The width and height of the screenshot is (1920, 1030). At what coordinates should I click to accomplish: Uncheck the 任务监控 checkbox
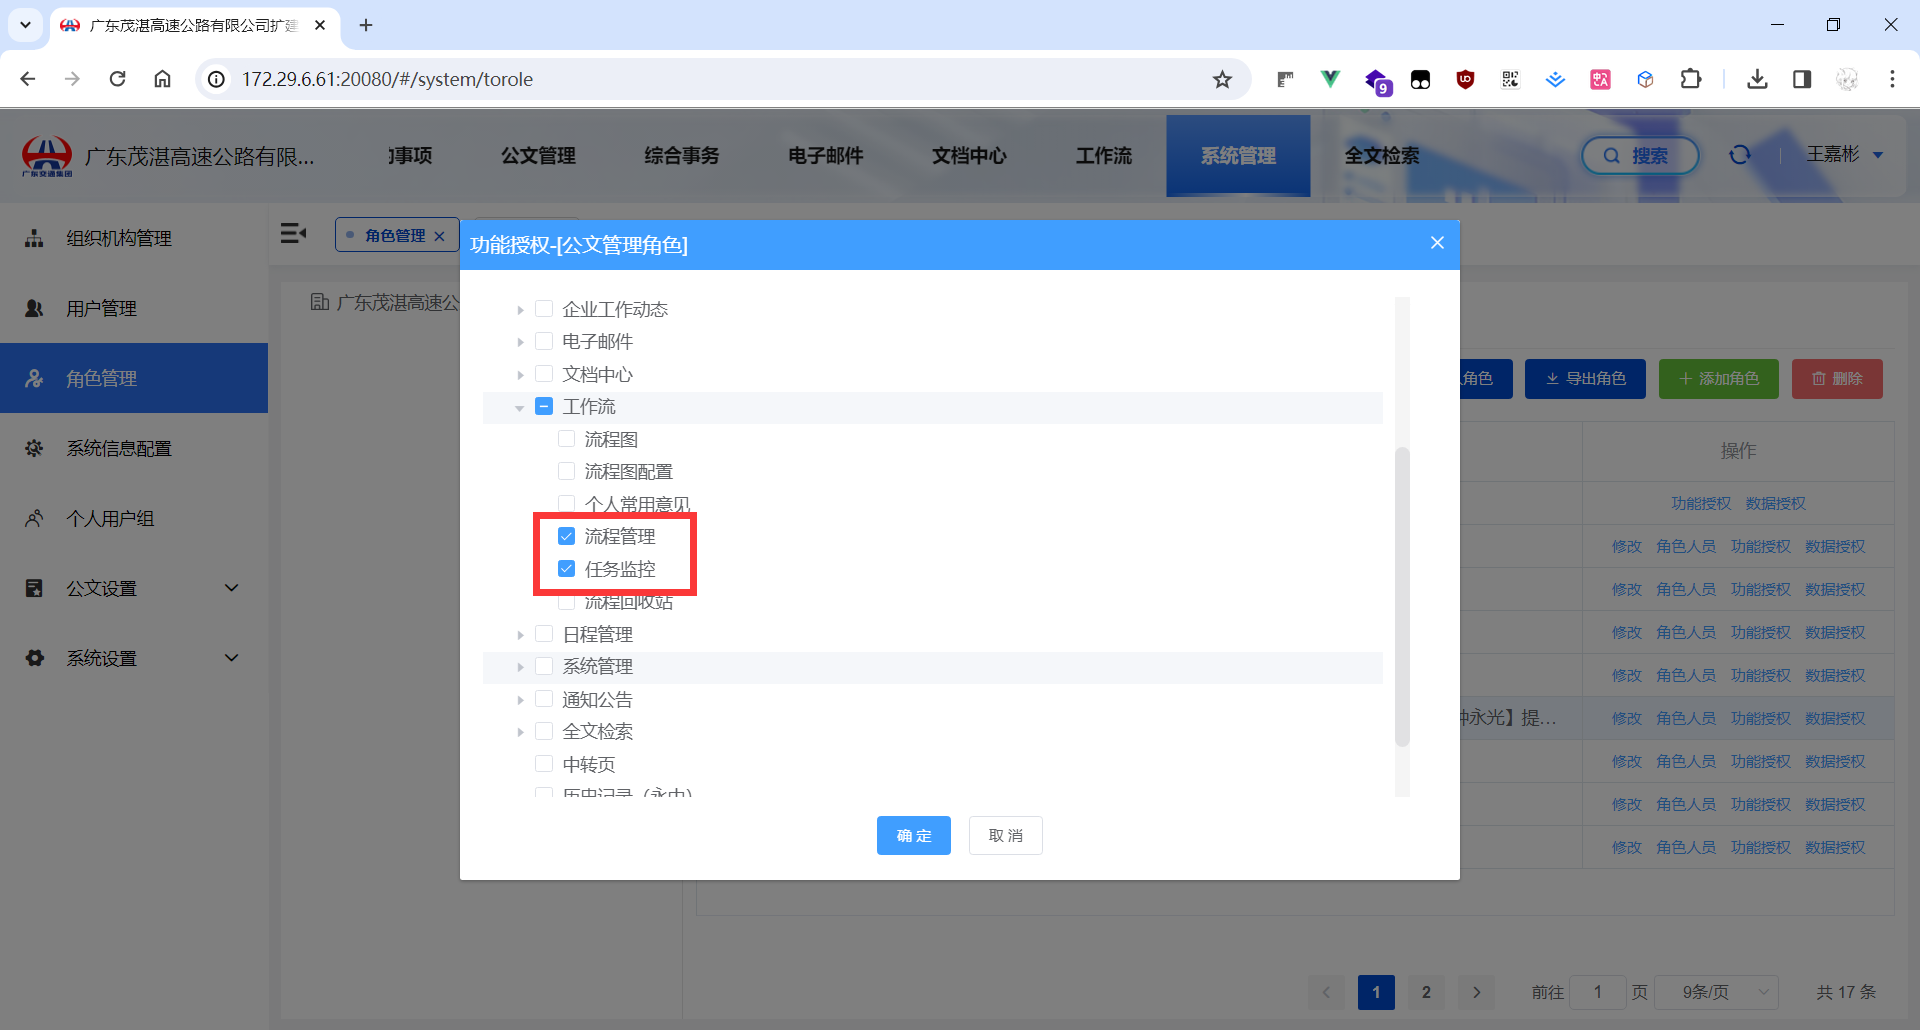[x=566, y=569]
